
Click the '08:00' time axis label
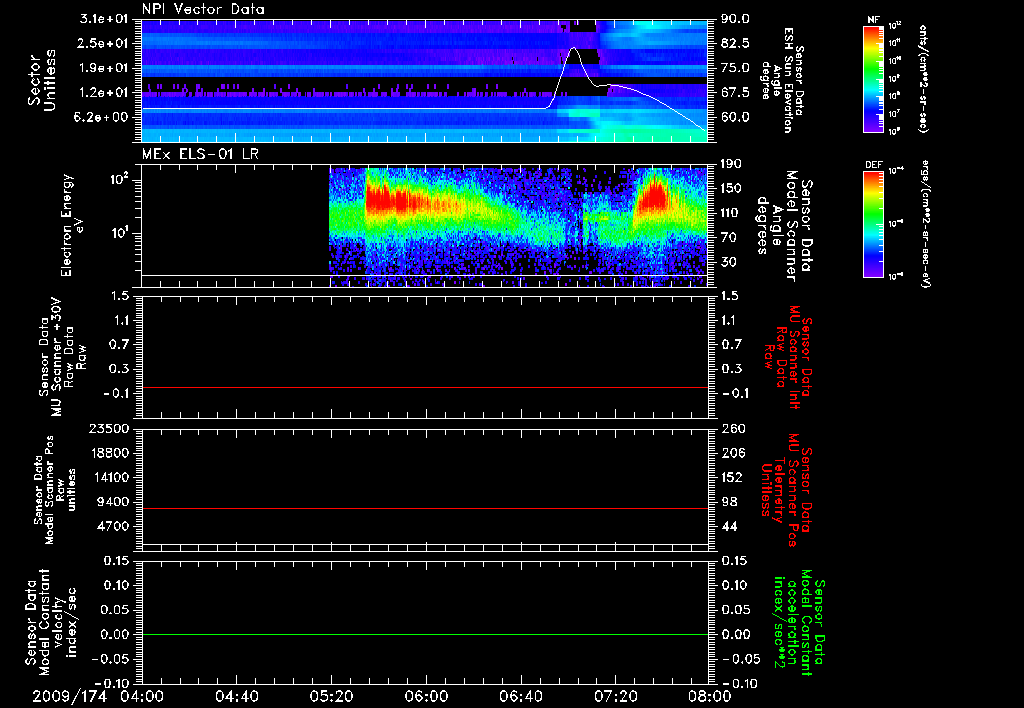tap(709, 696)
